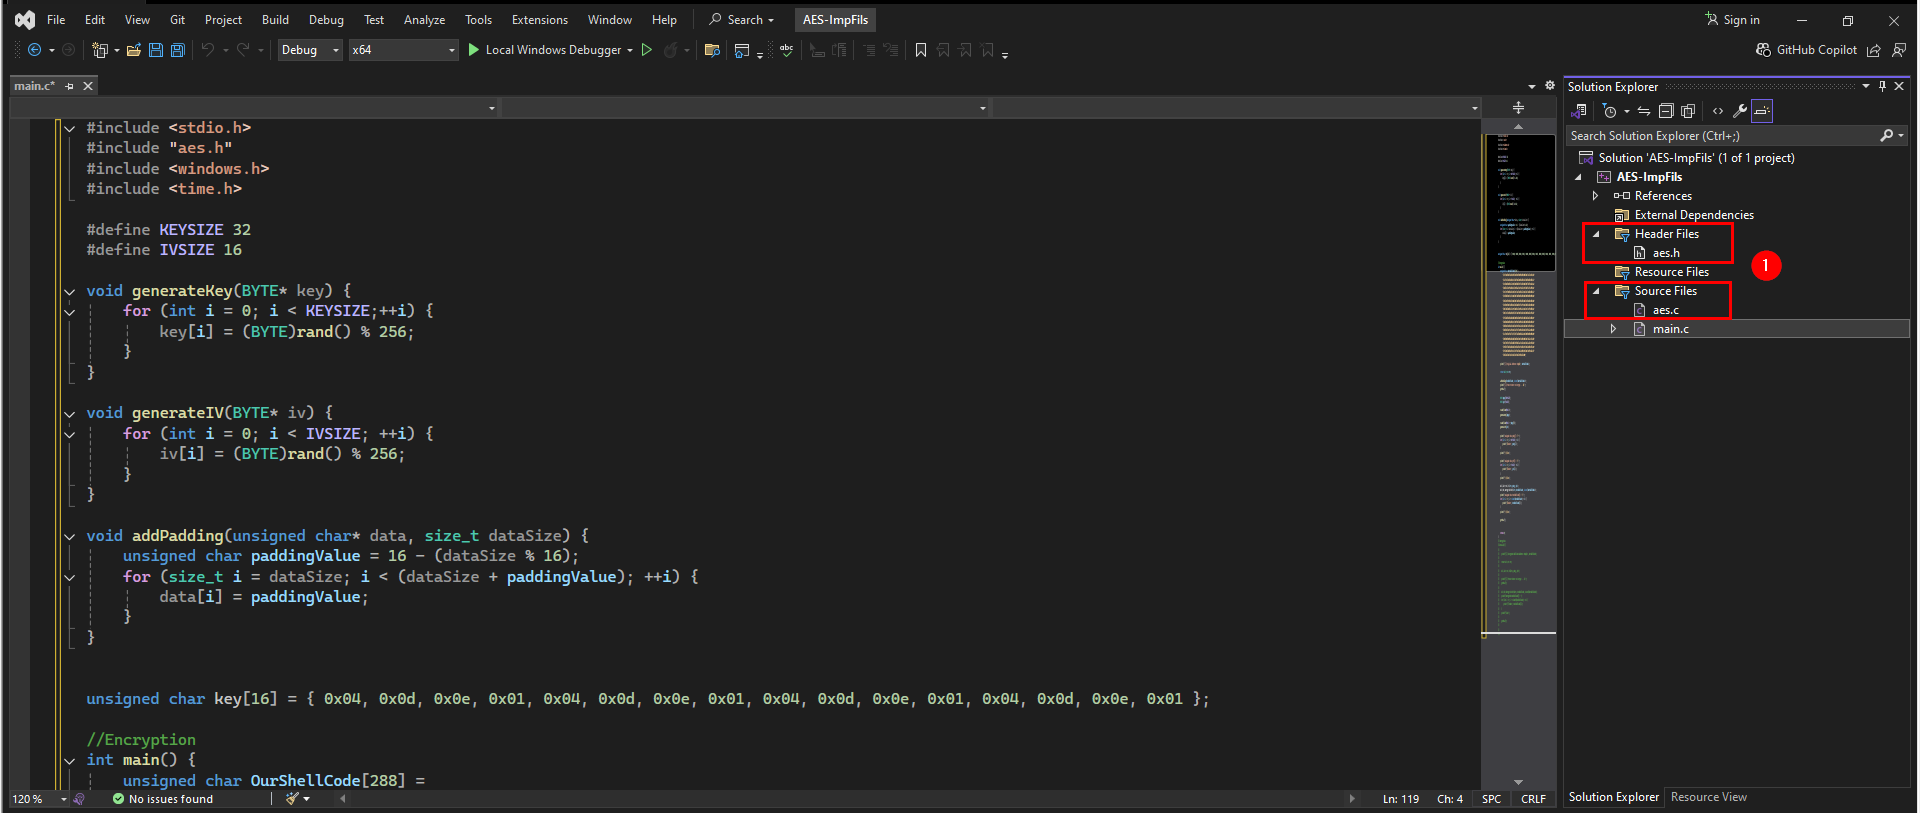The width and height of the screenshot is (1920, 813).
Task: Click Local Windows Debugger label
Action: tap(553, 50)
